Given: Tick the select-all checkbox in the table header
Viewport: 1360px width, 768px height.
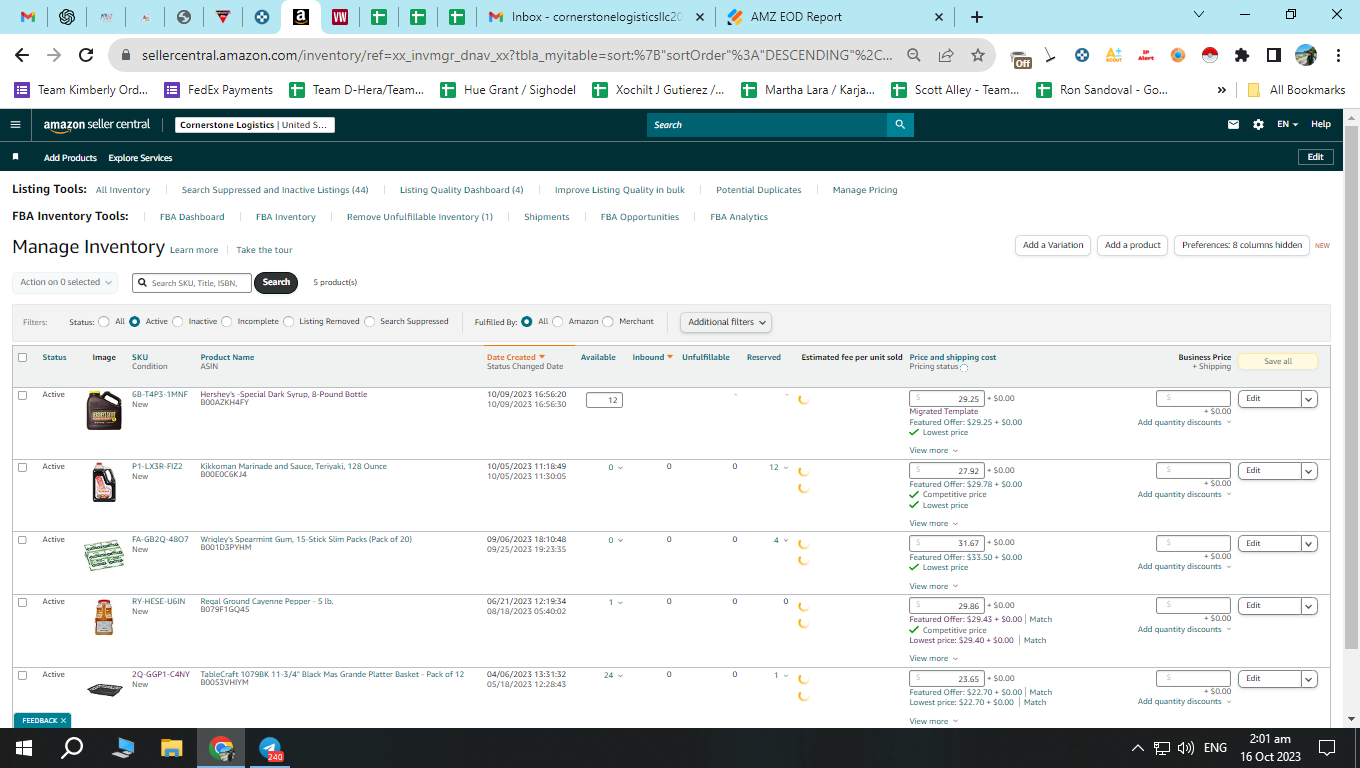Looking at the screenshot, I should tap(23, 358).
